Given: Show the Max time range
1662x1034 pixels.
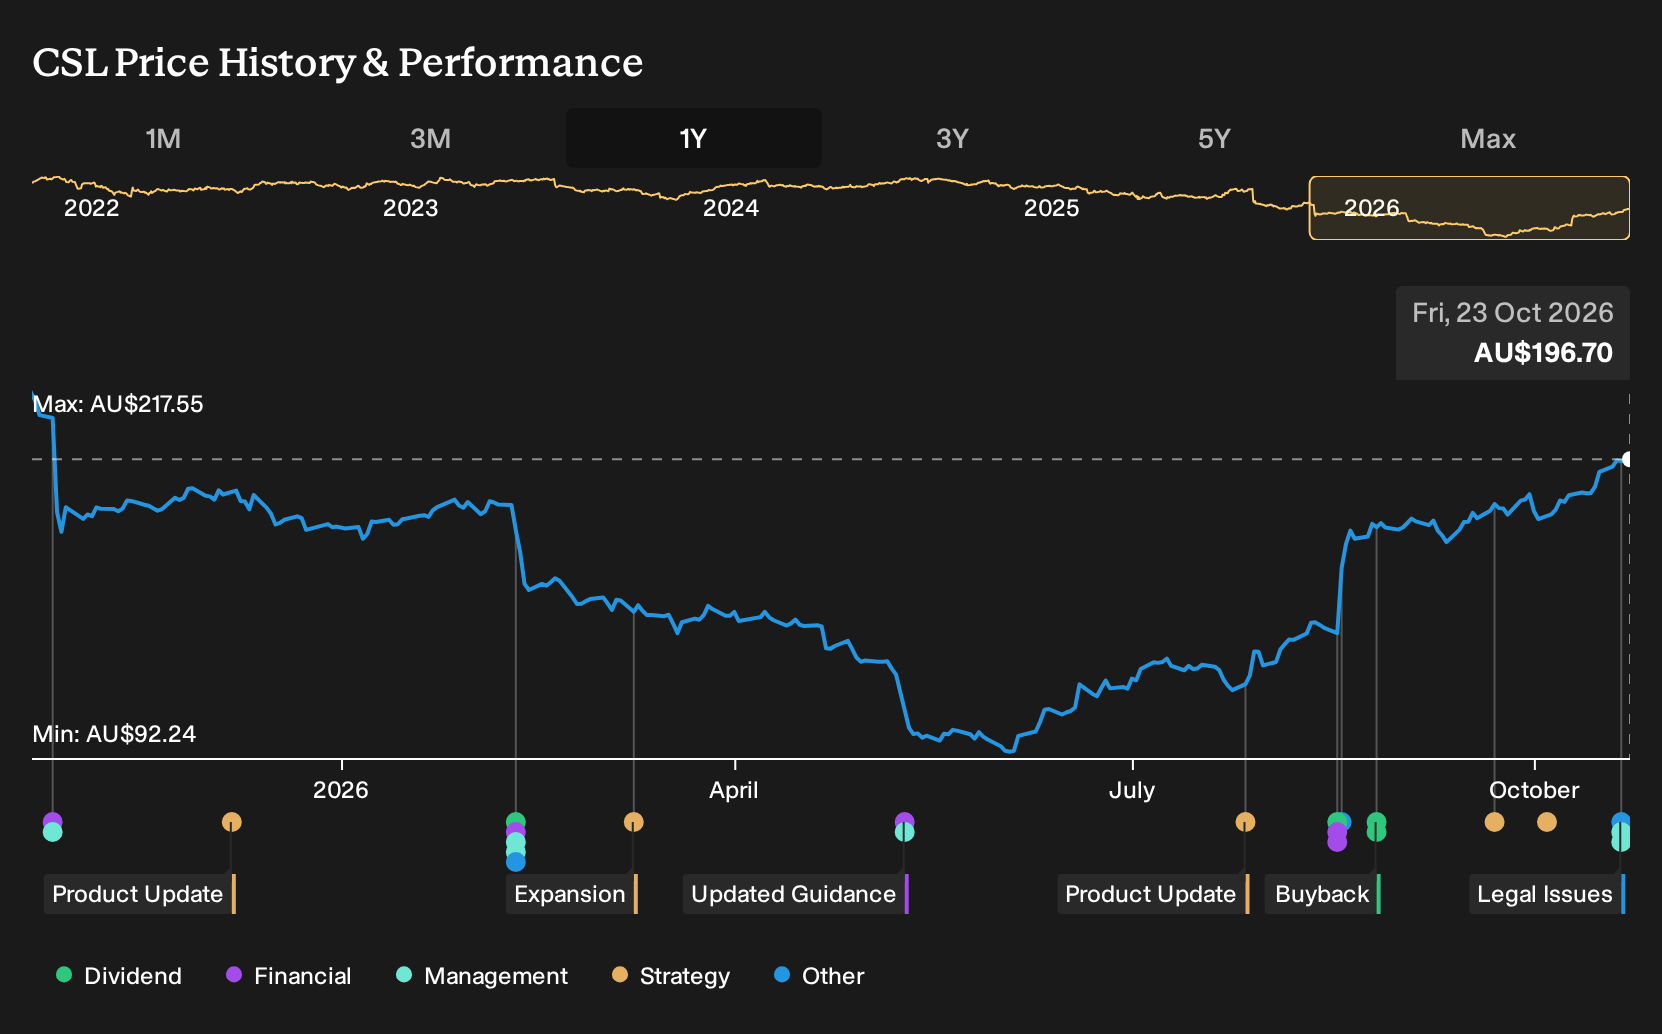Looking at the screenshot, I should point(1488,138).
